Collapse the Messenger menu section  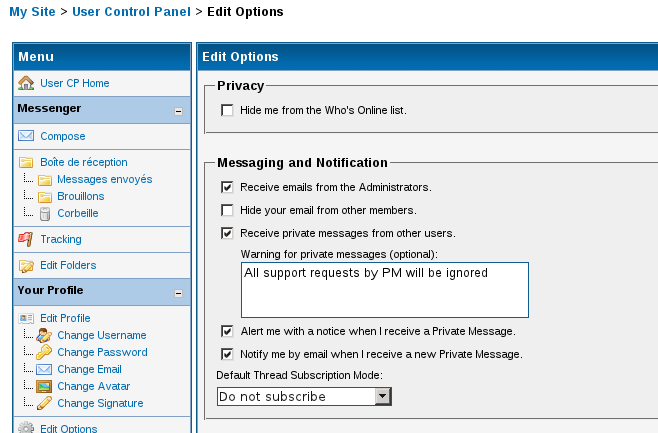(178, 111)
